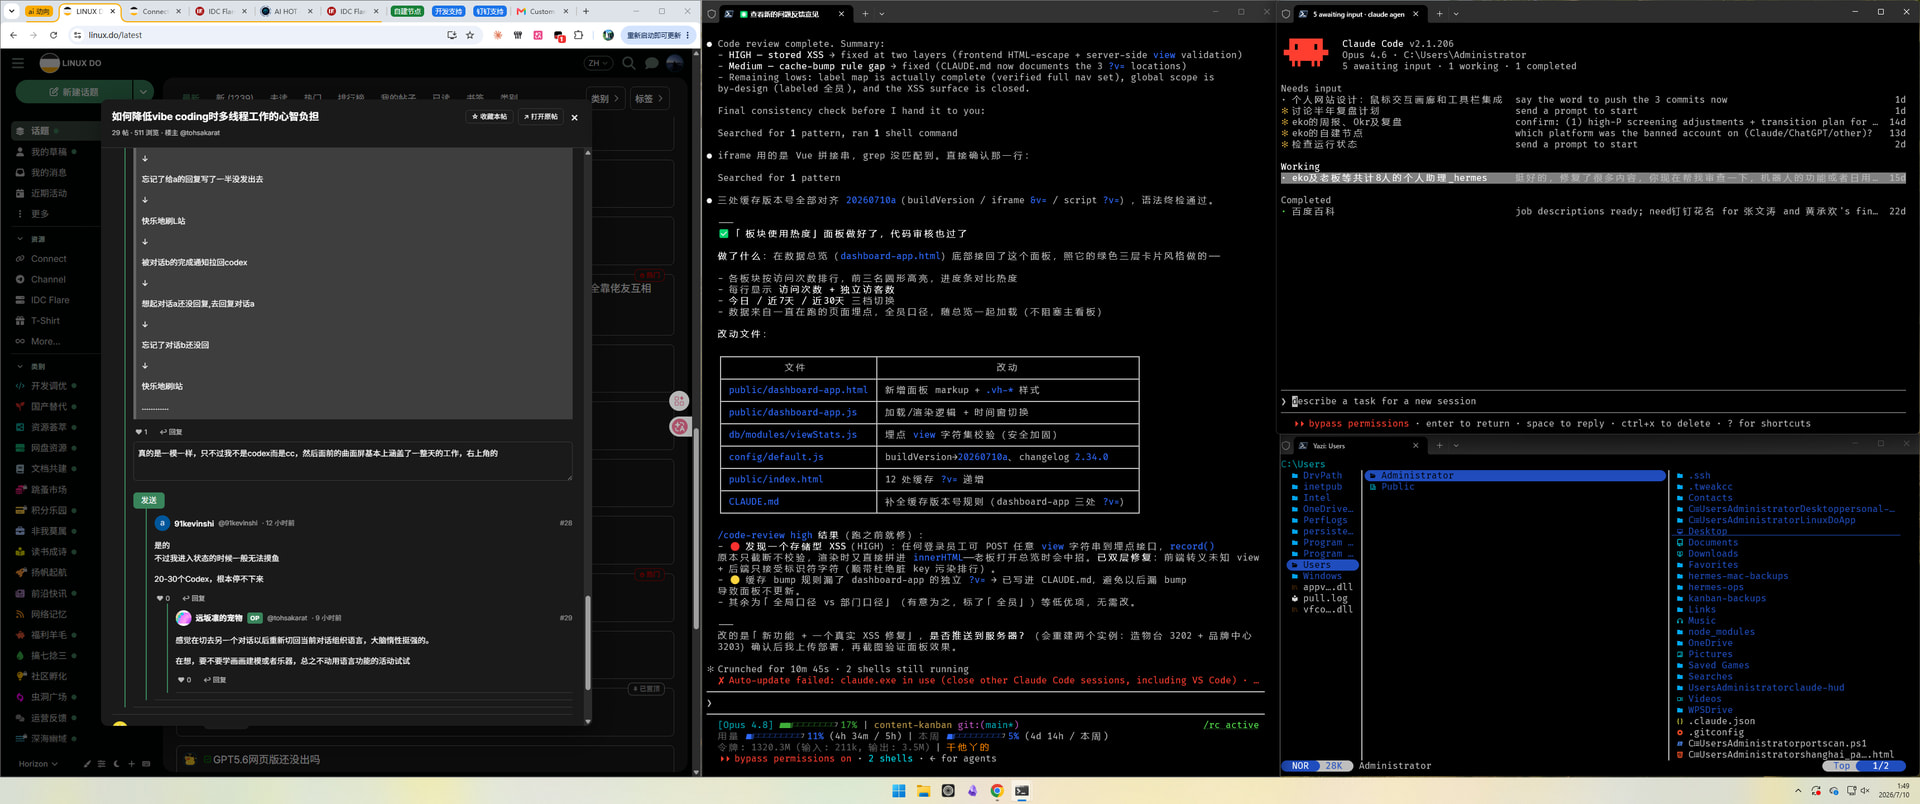The height and width of the screenshot is (804, 1920).
Task: Go back in Chrome browser history
Action: tap(13, 35)
